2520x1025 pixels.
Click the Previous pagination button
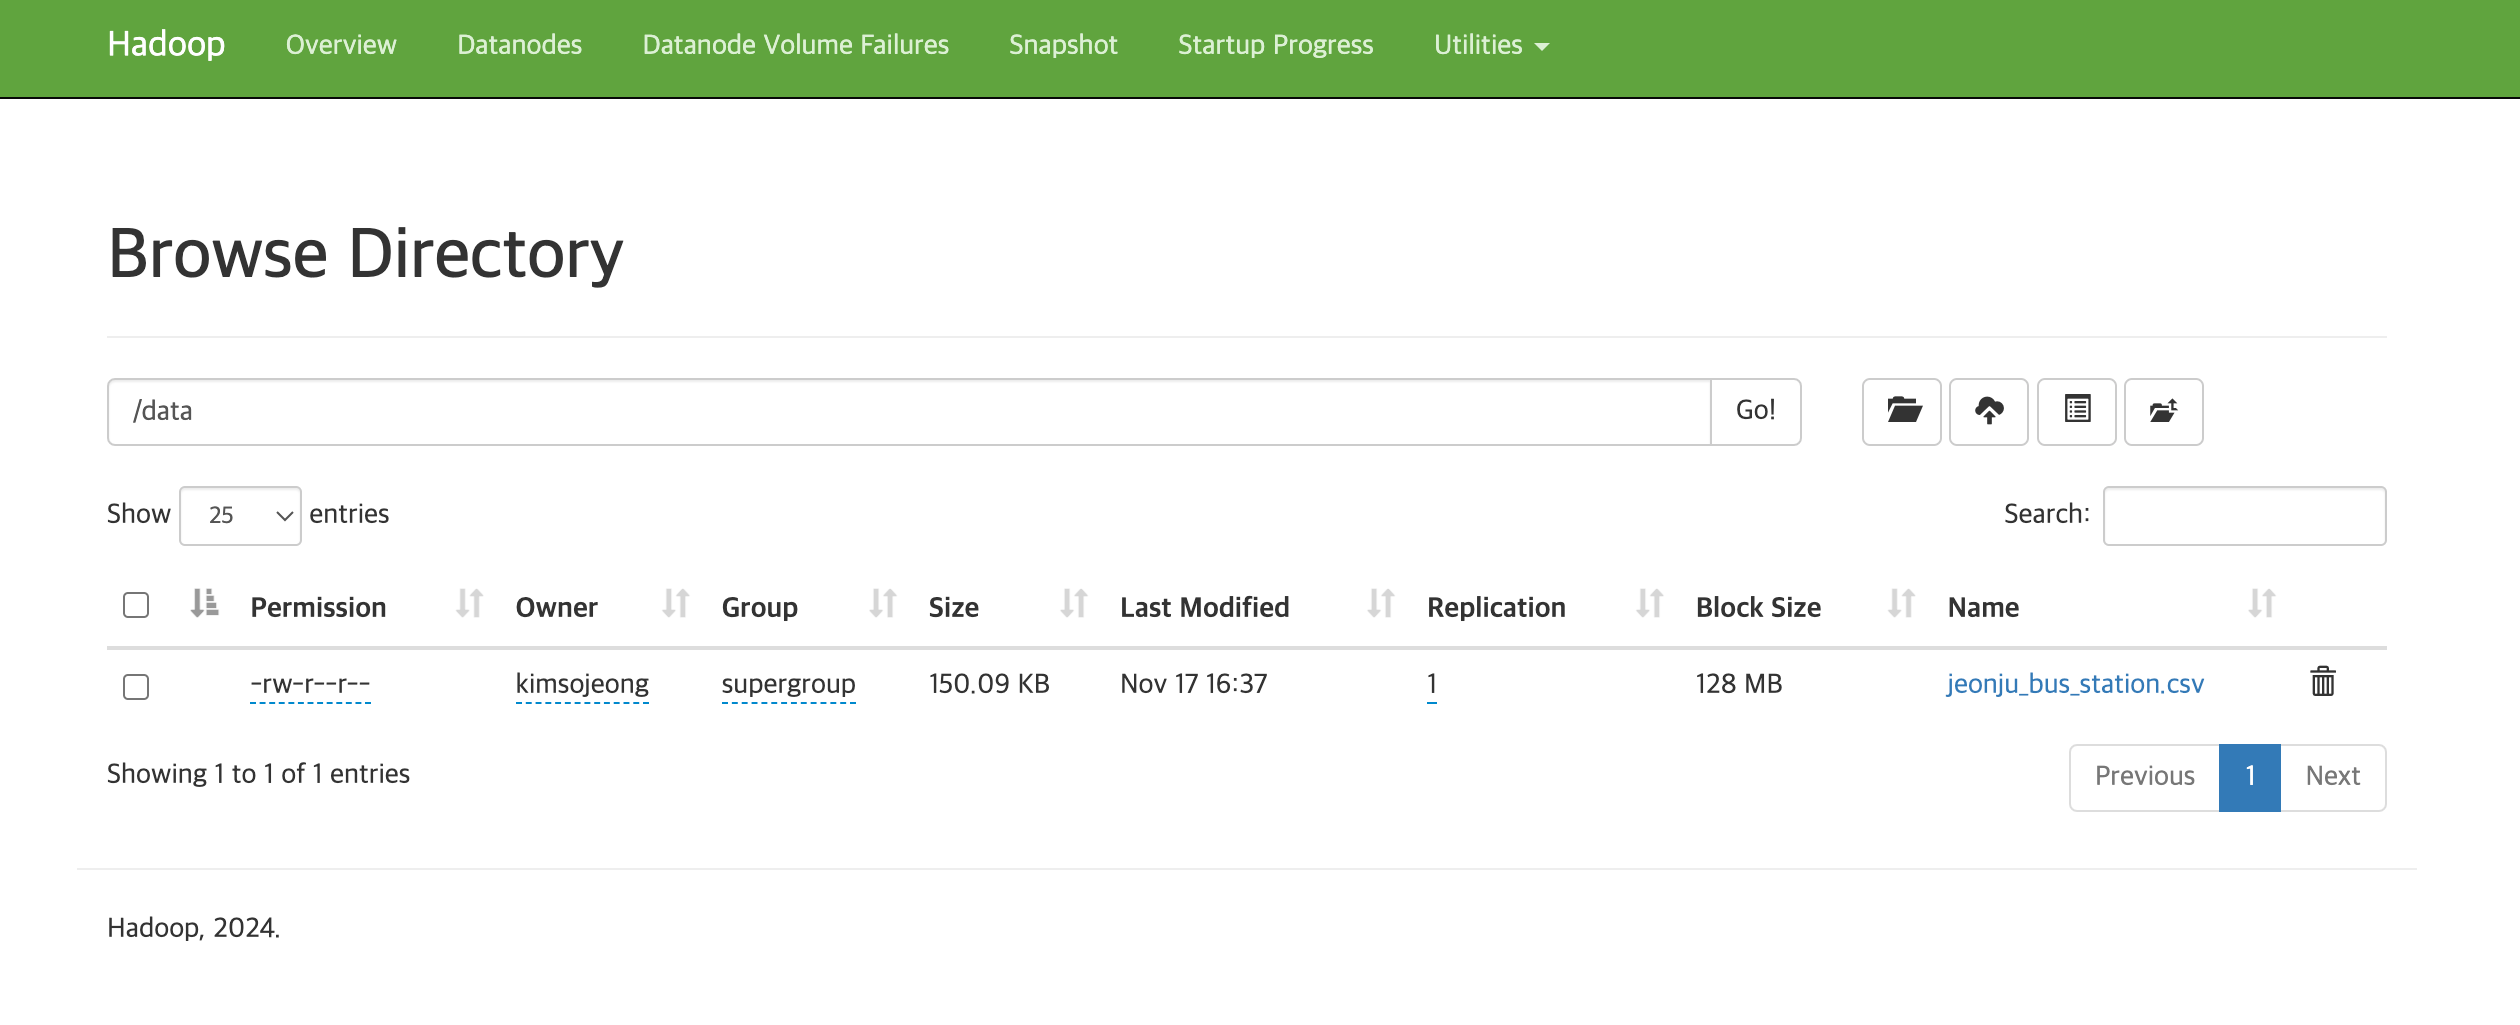(x=2144, y=777)
